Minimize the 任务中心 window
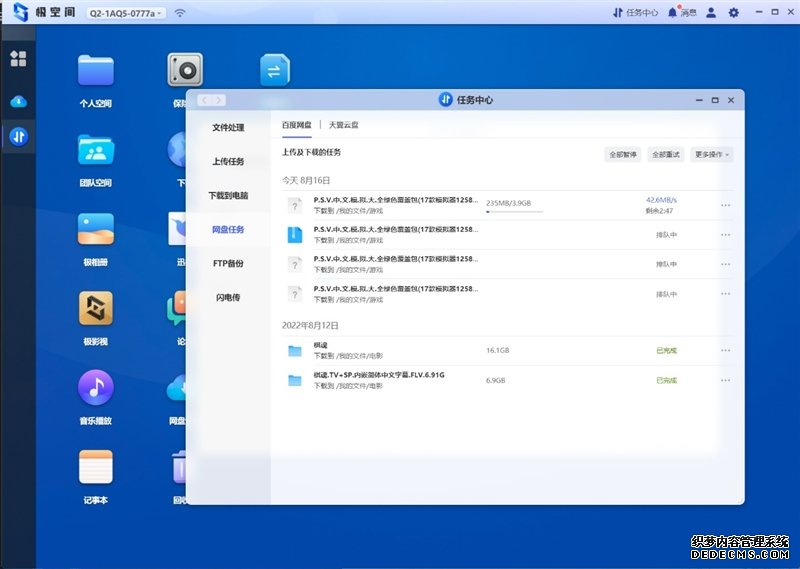 (x=699, y=100)
